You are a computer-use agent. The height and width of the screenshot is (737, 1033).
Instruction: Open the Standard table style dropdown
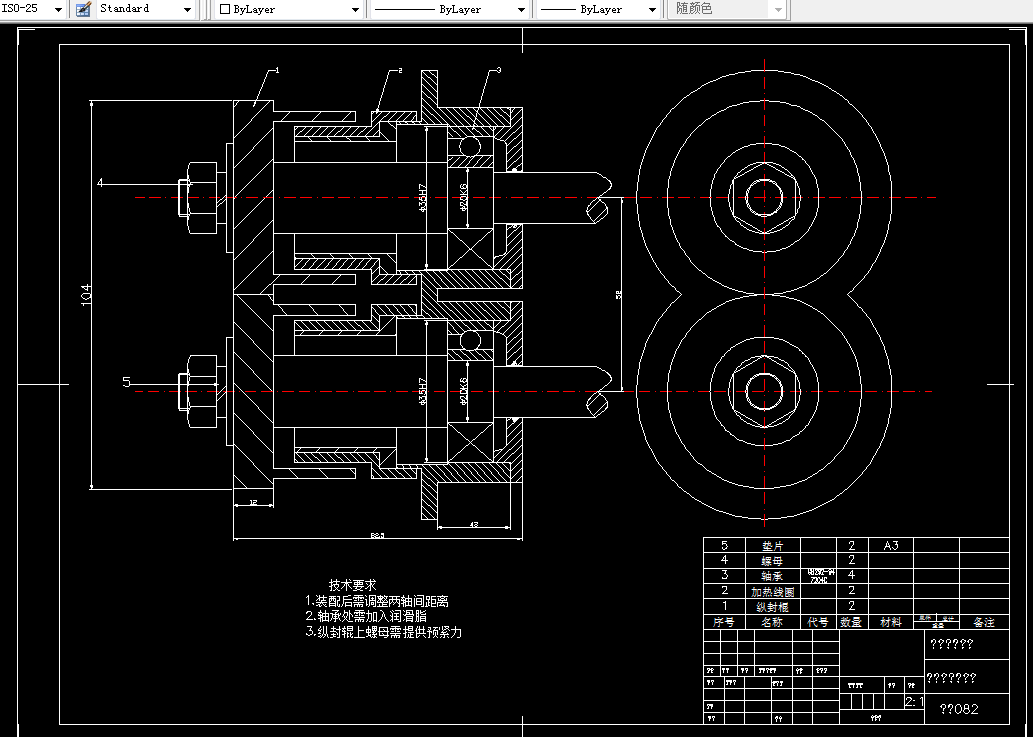[187, 9]
